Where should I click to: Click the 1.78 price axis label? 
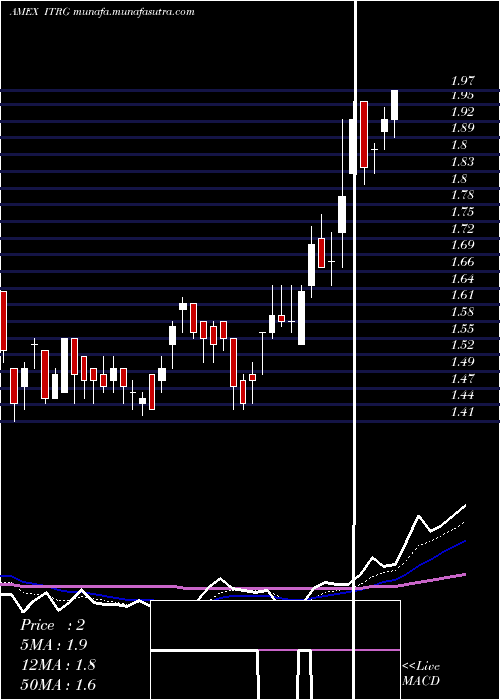pyautogui.click(x=462, y=195)
